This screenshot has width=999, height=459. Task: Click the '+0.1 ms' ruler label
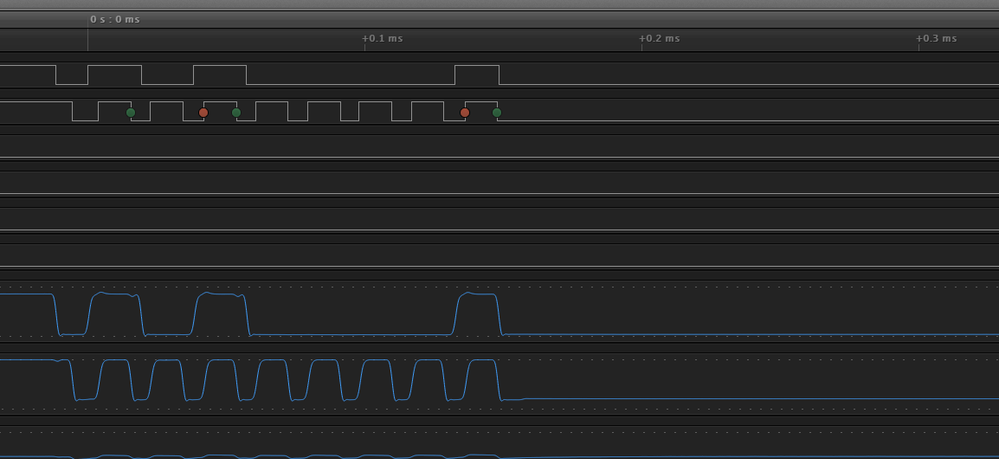click(382, 38)
